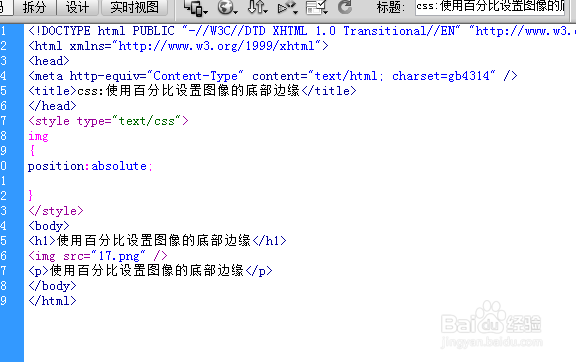The image size is (576, 362).
Task: Click the pink img selector in the CSS
Action: (x=38, y=136)
